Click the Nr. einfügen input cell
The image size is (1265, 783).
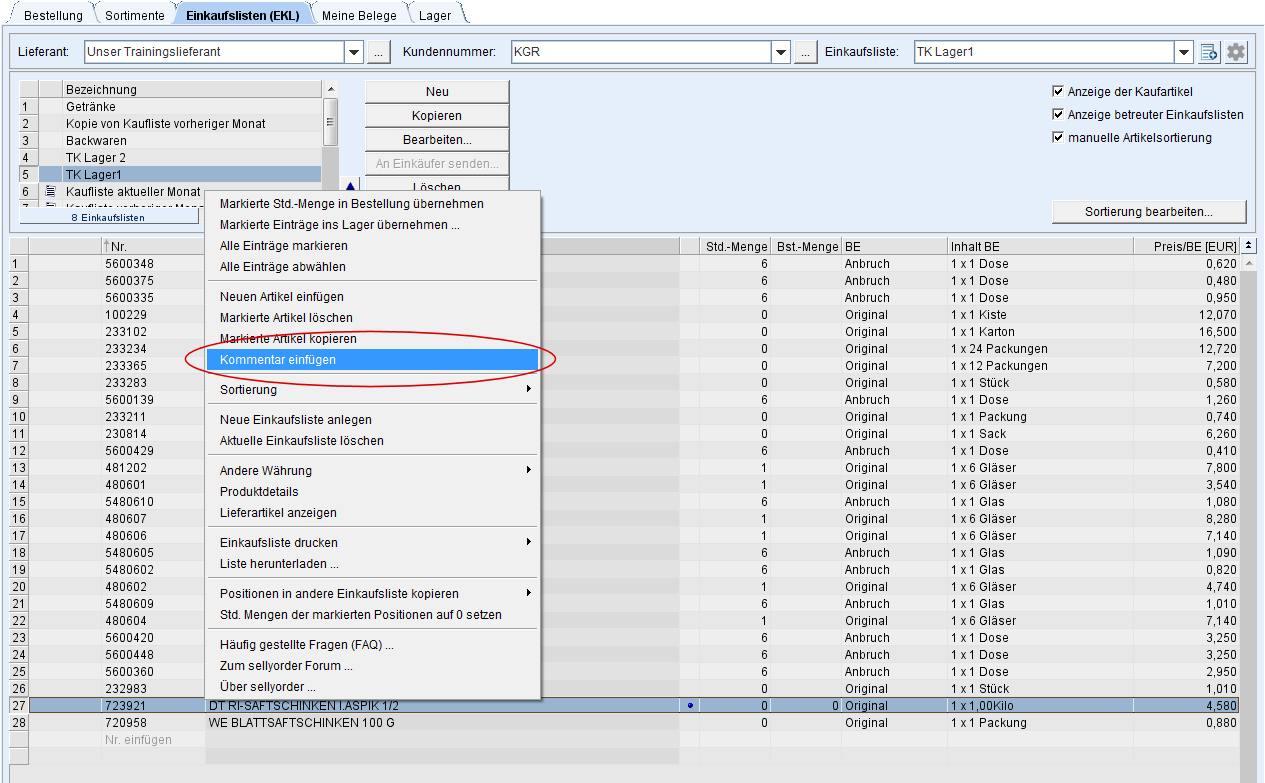138,740
